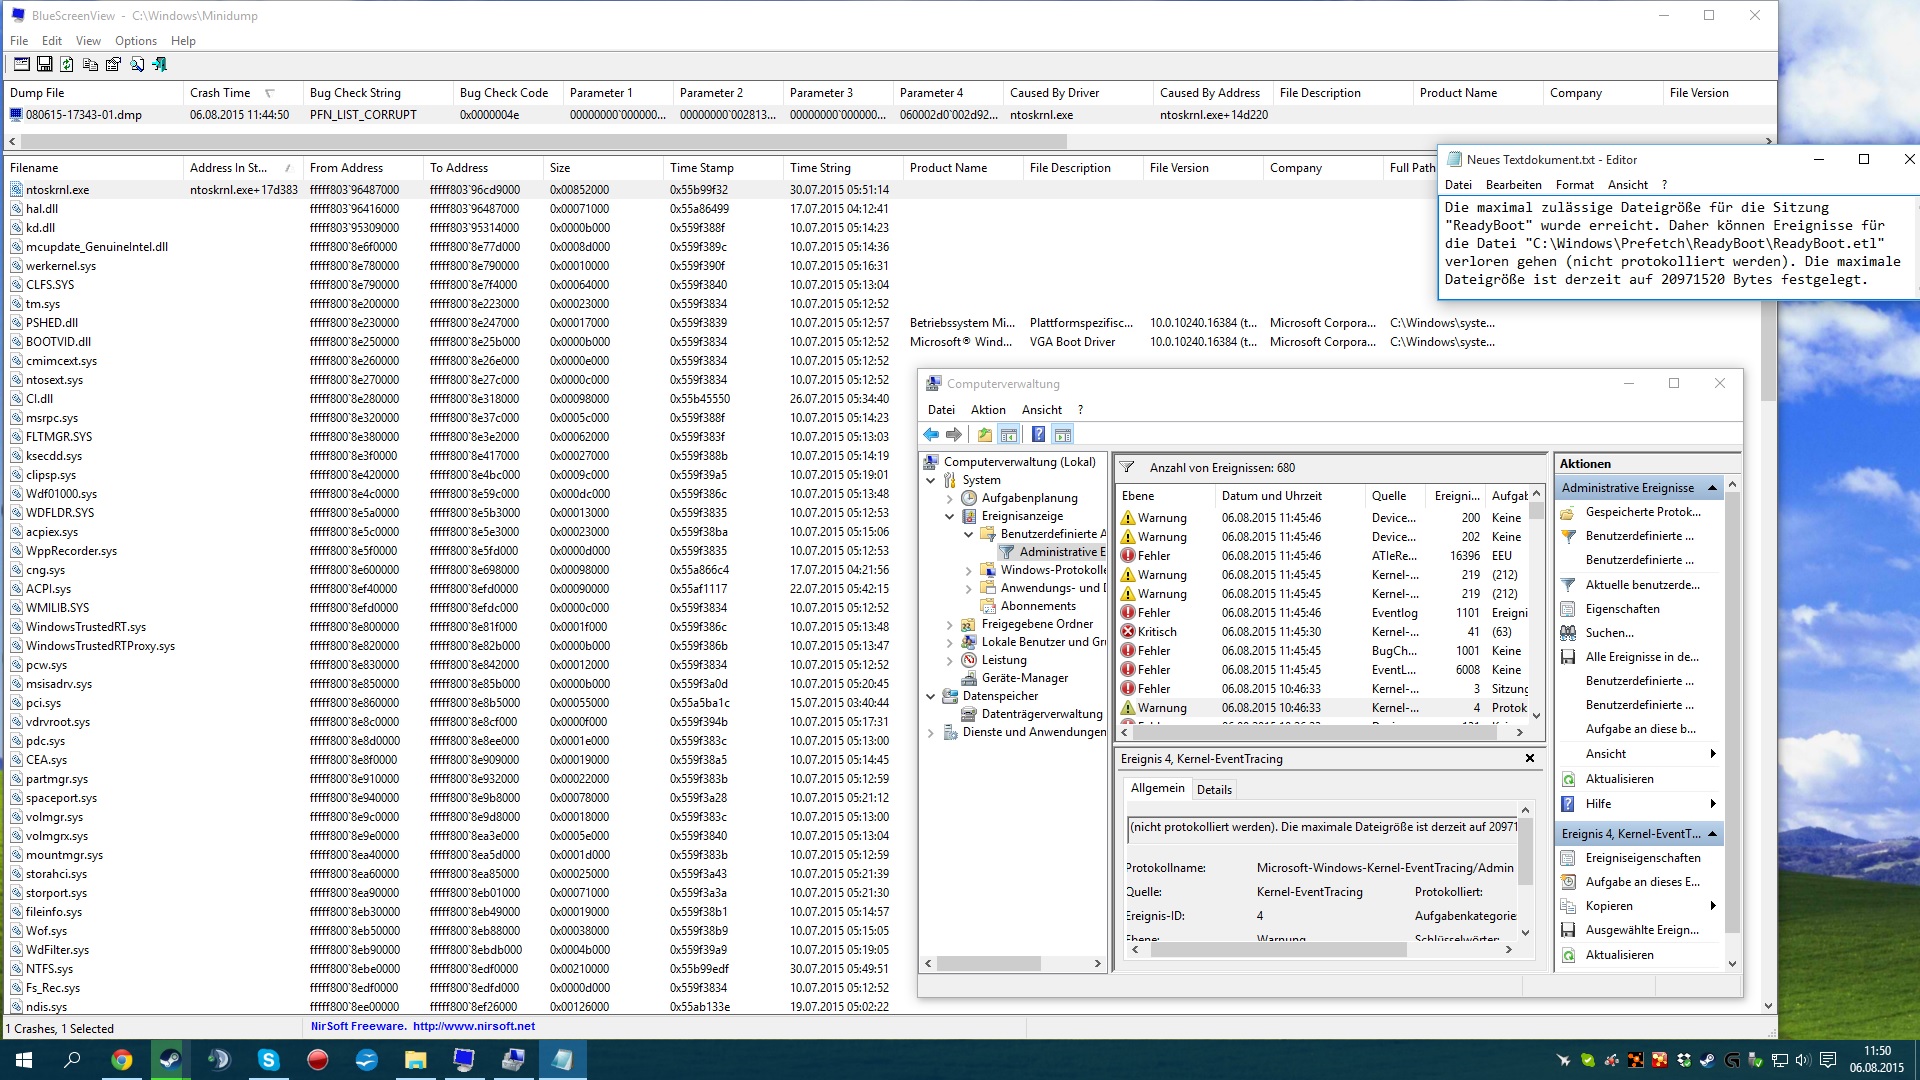Click the up-one-level folder icon in Computerverwaltung
This screenshot has height=1080, width=1920.
pos(985,435)
